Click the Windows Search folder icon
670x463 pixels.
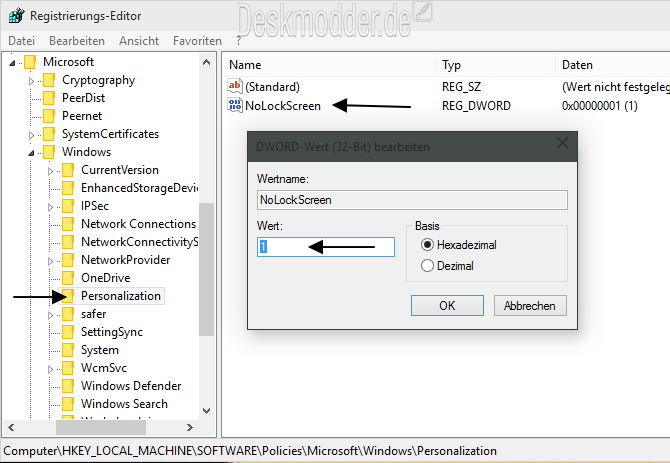tap(68, 404)
